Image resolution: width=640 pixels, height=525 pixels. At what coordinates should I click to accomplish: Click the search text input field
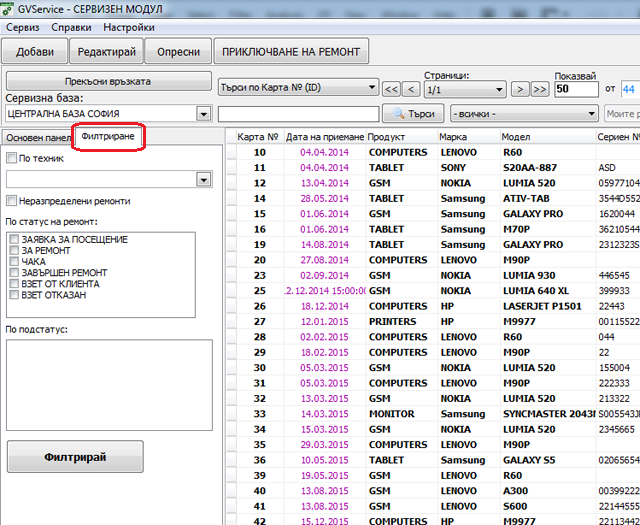pos(299,114)
